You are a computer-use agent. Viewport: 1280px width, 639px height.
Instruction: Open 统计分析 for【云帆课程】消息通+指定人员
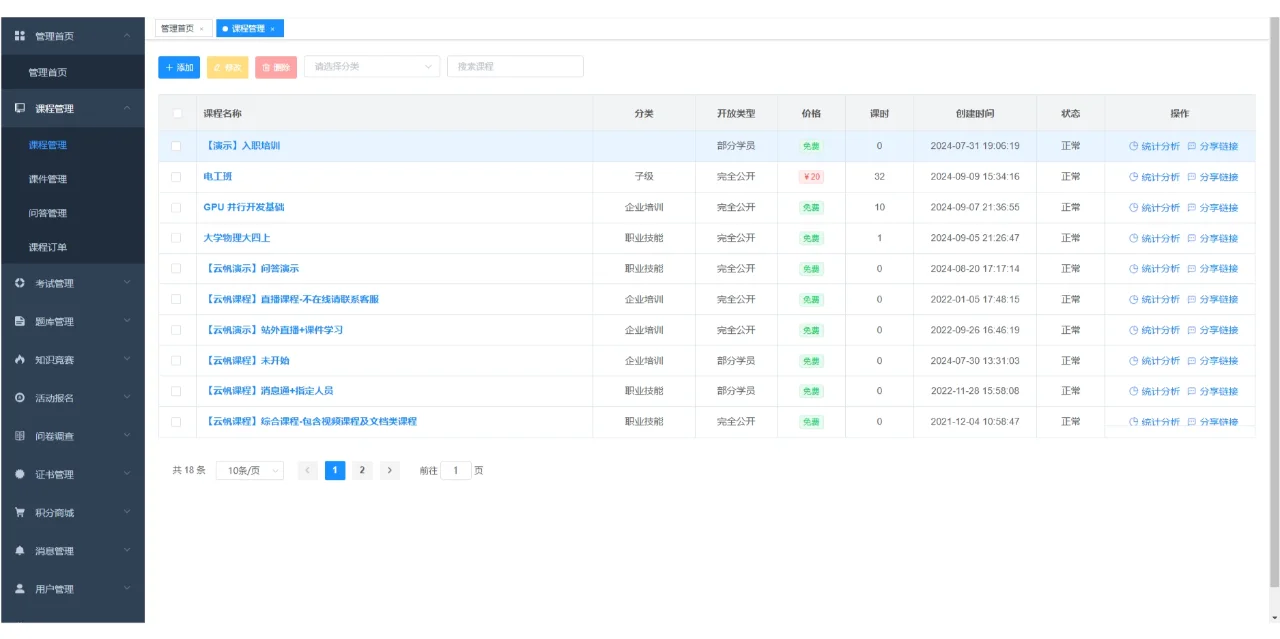[x=1154, y=391]
